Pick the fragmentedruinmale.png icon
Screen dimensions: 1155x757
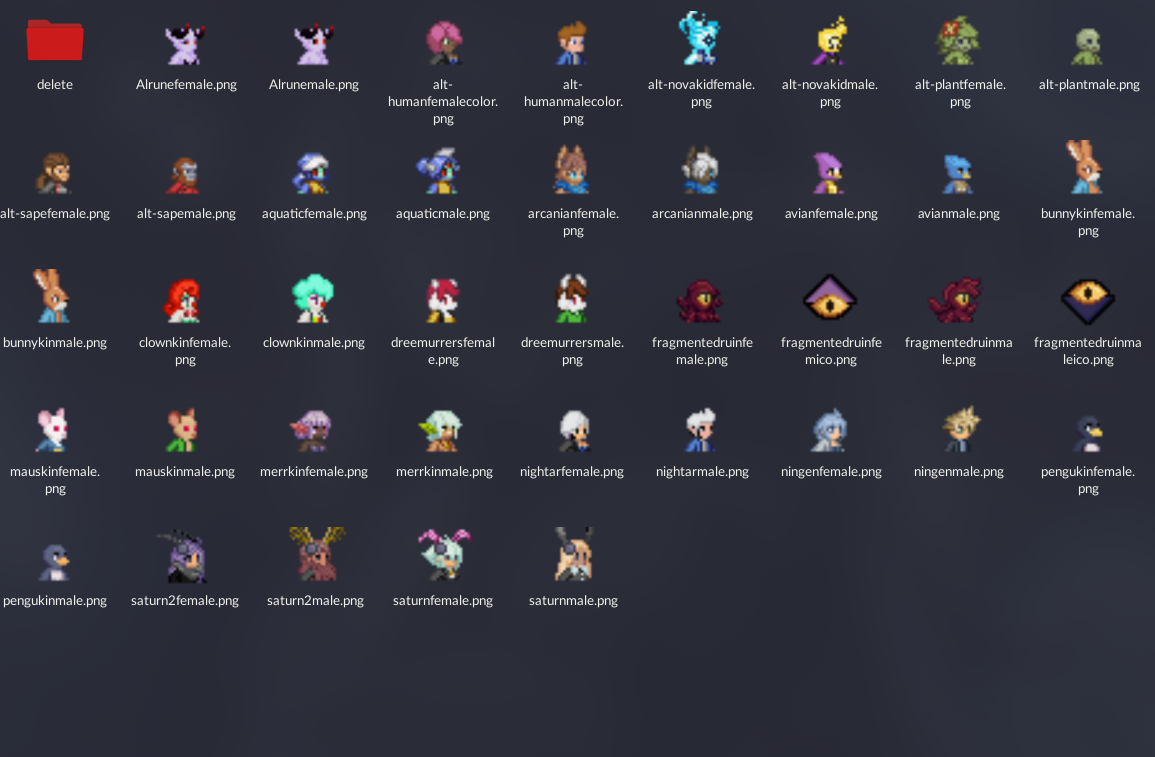[x=956, y=300]
